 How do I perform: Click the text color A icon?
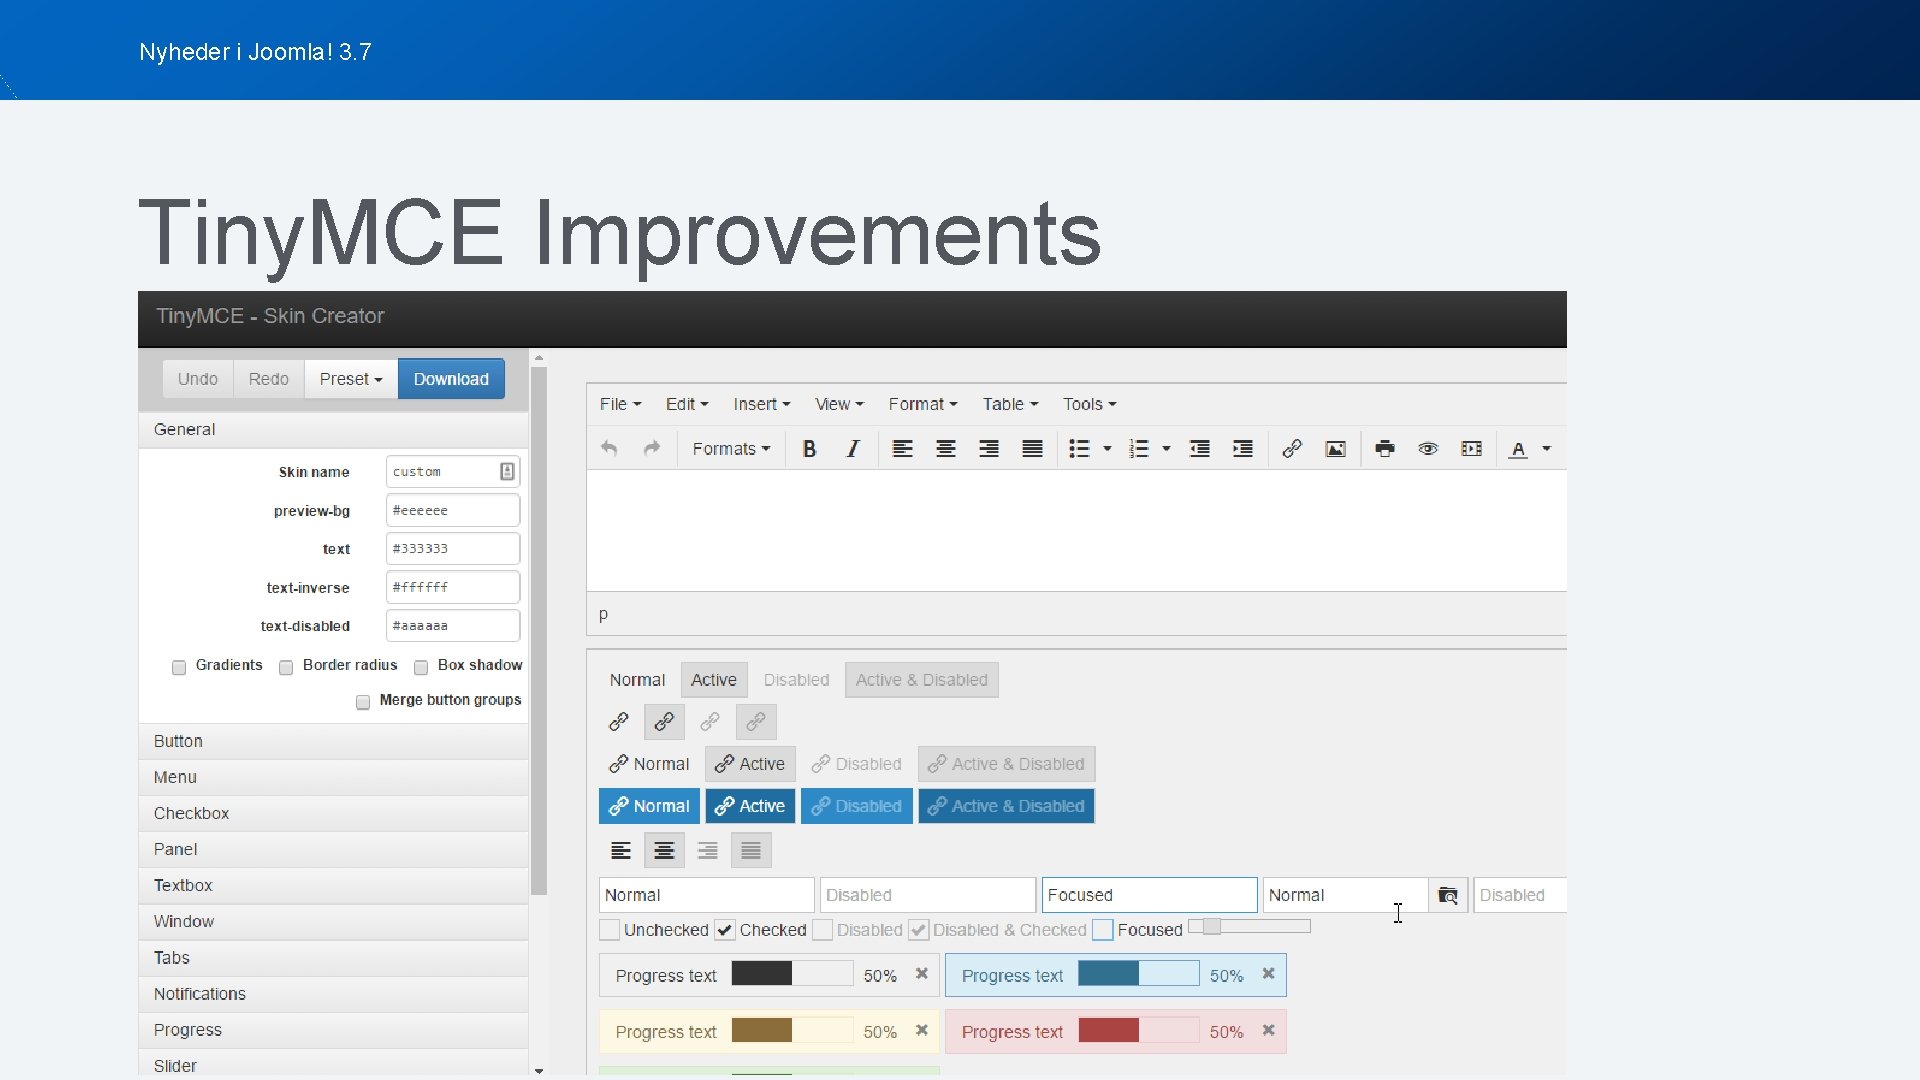[1519, 449]
